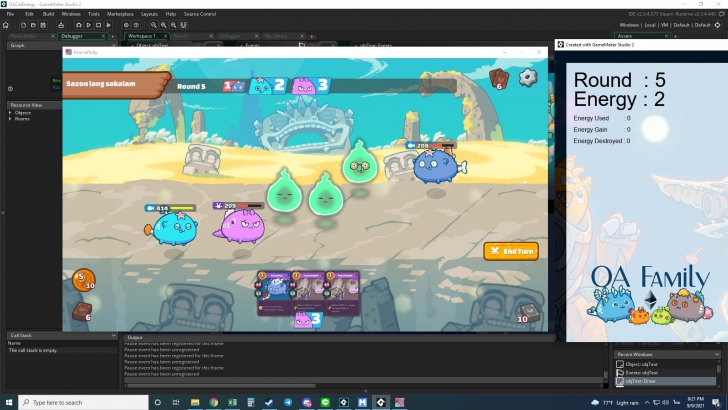Clean the build with the broom icon
Viewport: 728px width, 410px height.
pyautogui.click(x=109, y=25)
